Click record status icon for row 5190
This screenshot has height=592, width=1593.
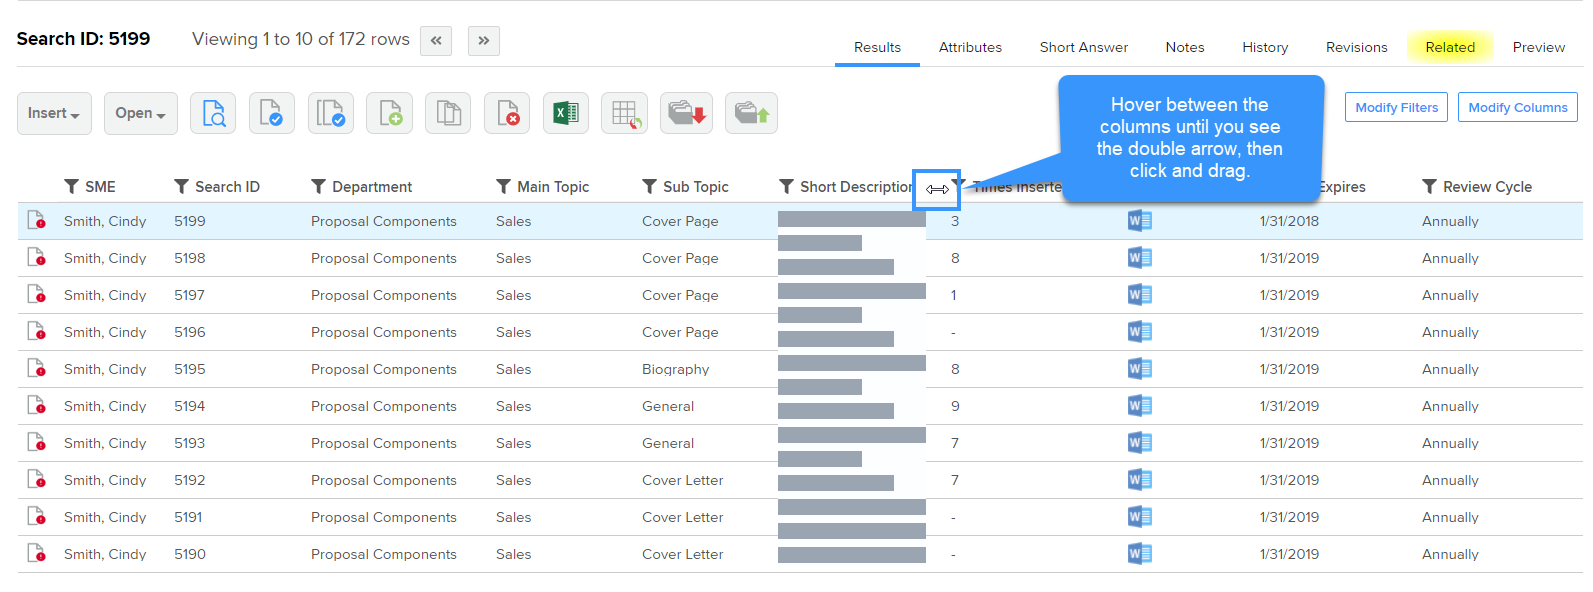[36, 553]
